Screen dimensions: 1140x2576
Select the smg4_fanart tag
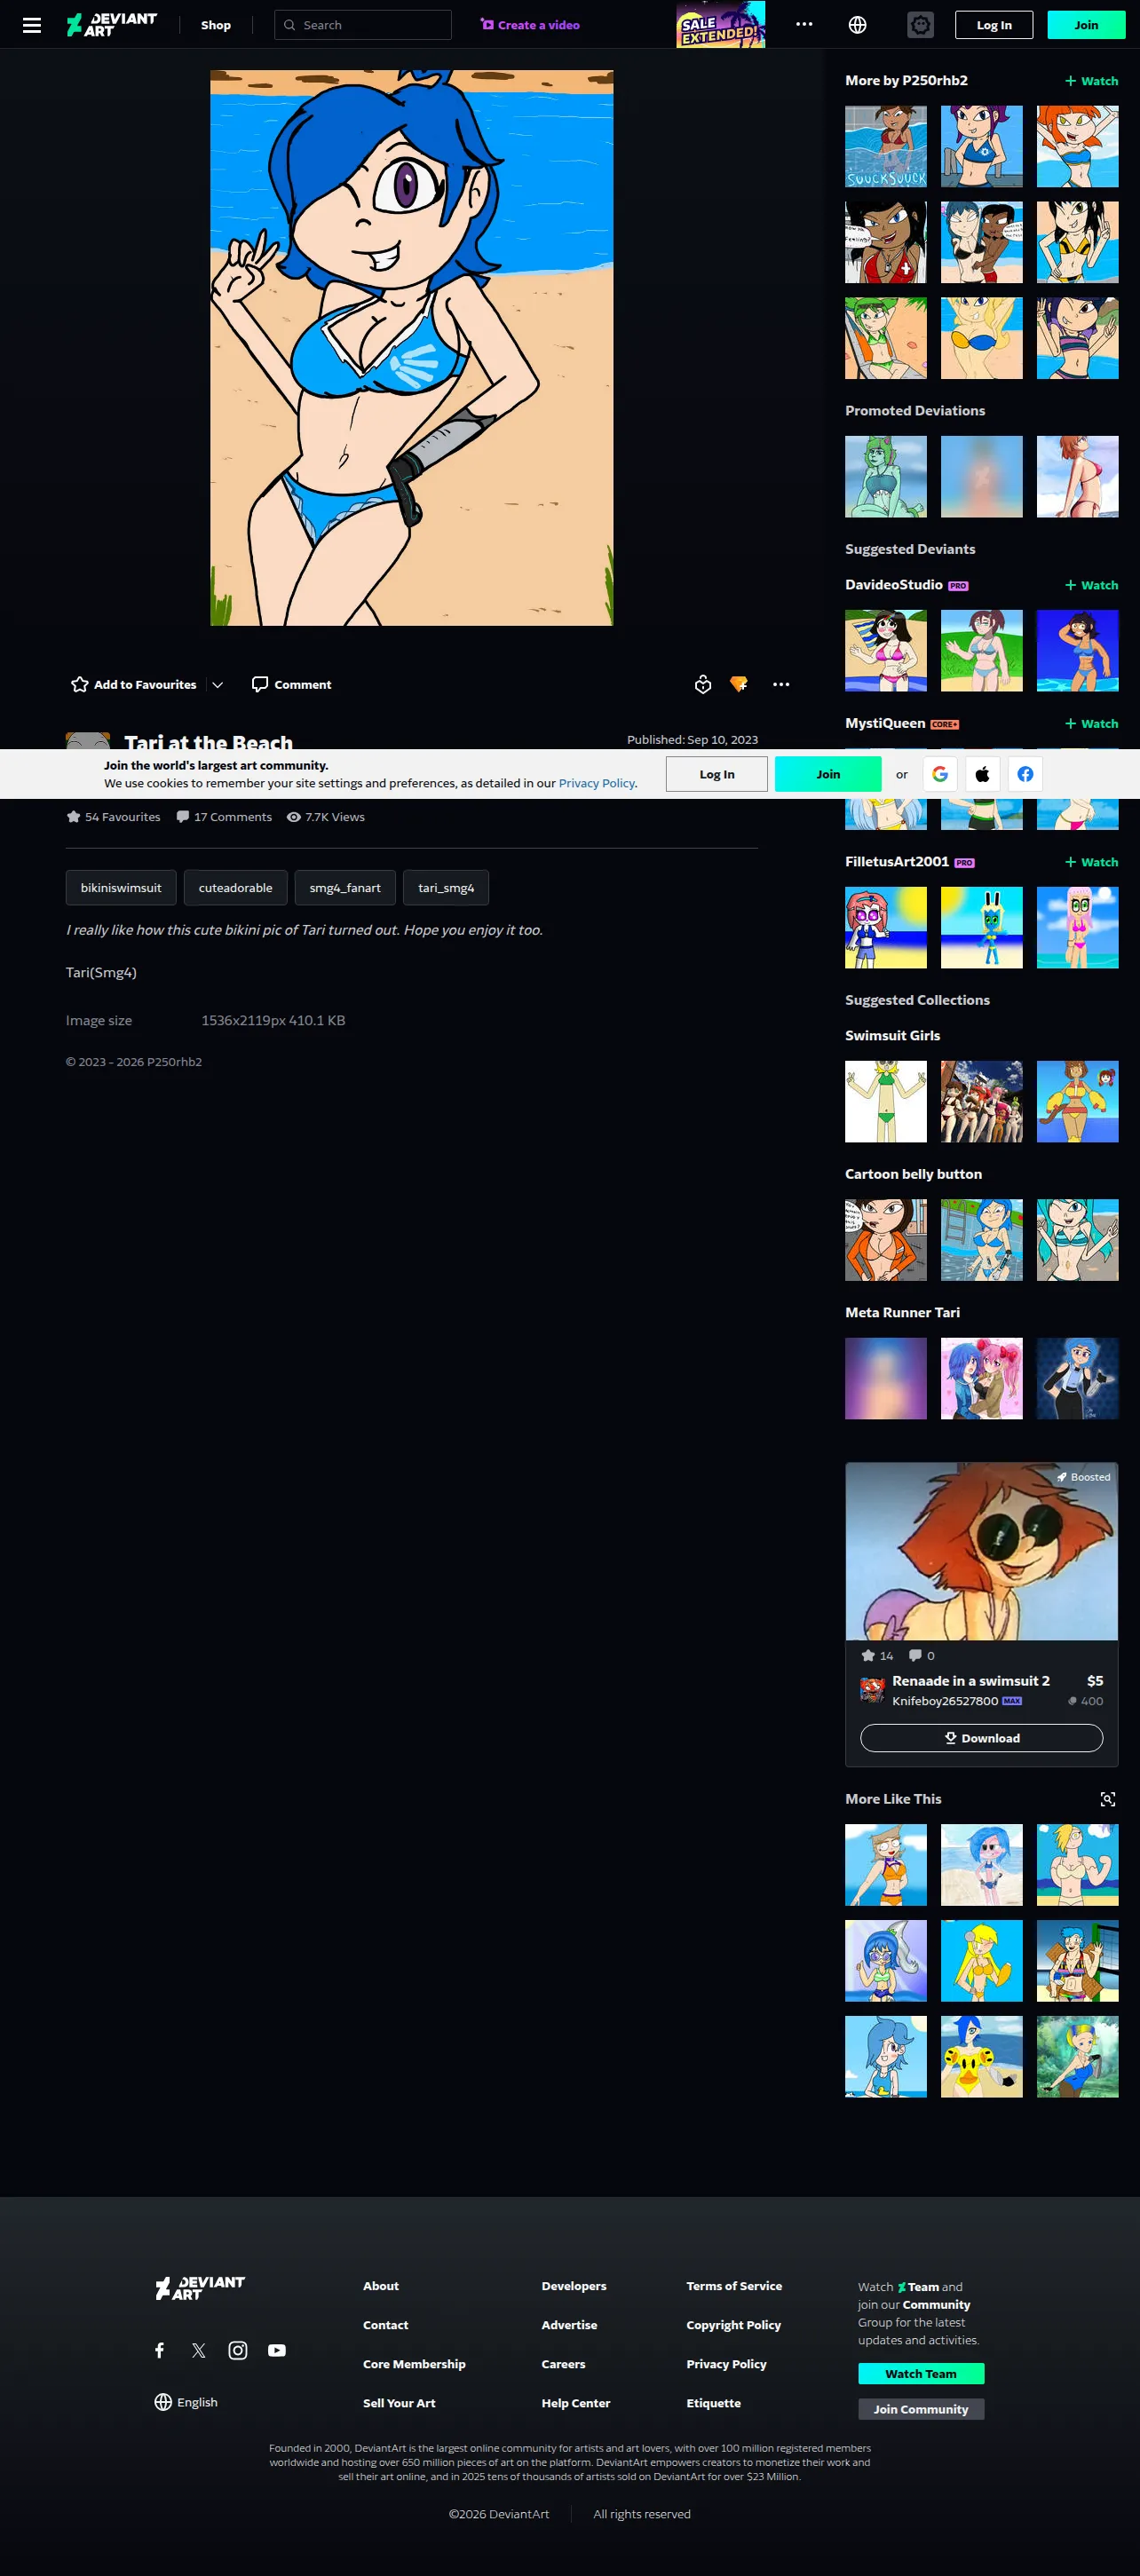point(345,888)
